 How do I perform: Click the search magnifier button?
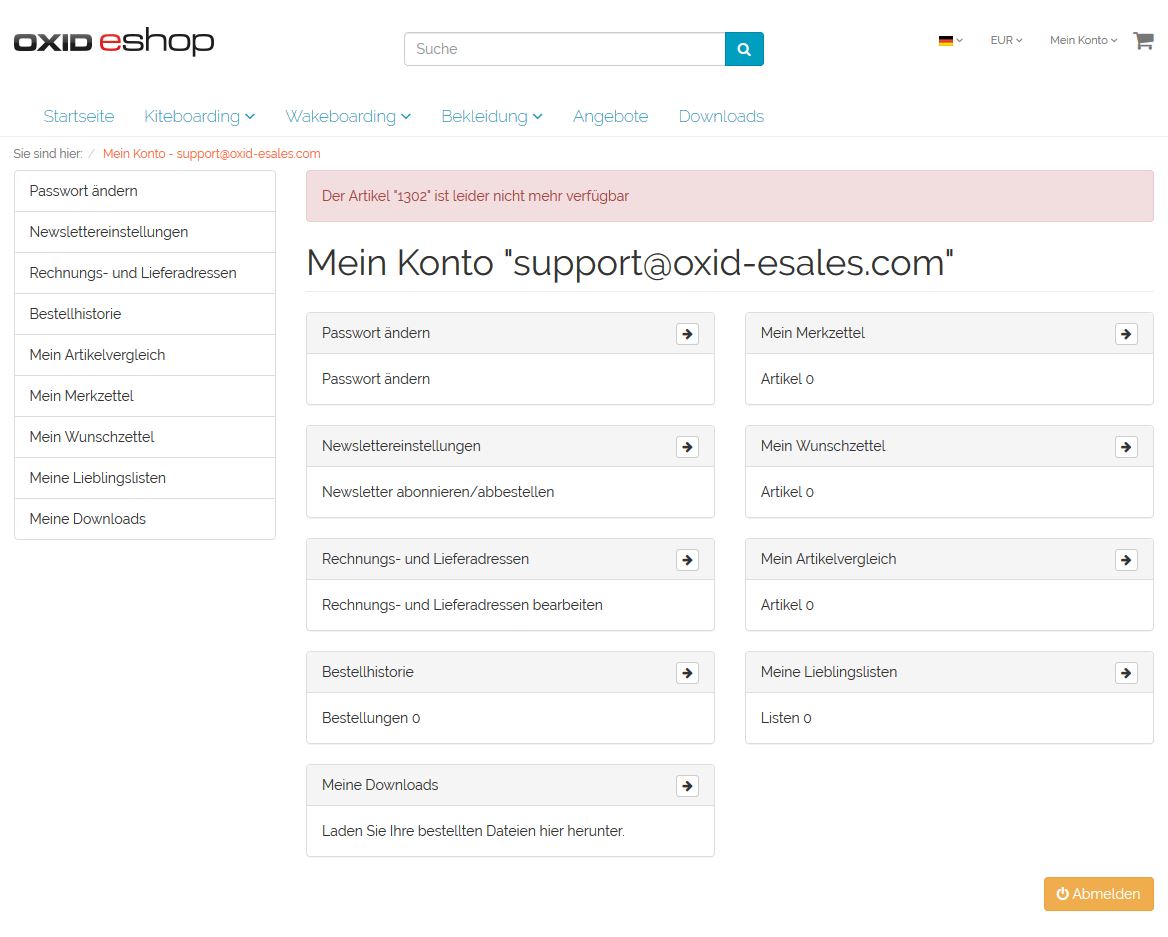(744, 49)
